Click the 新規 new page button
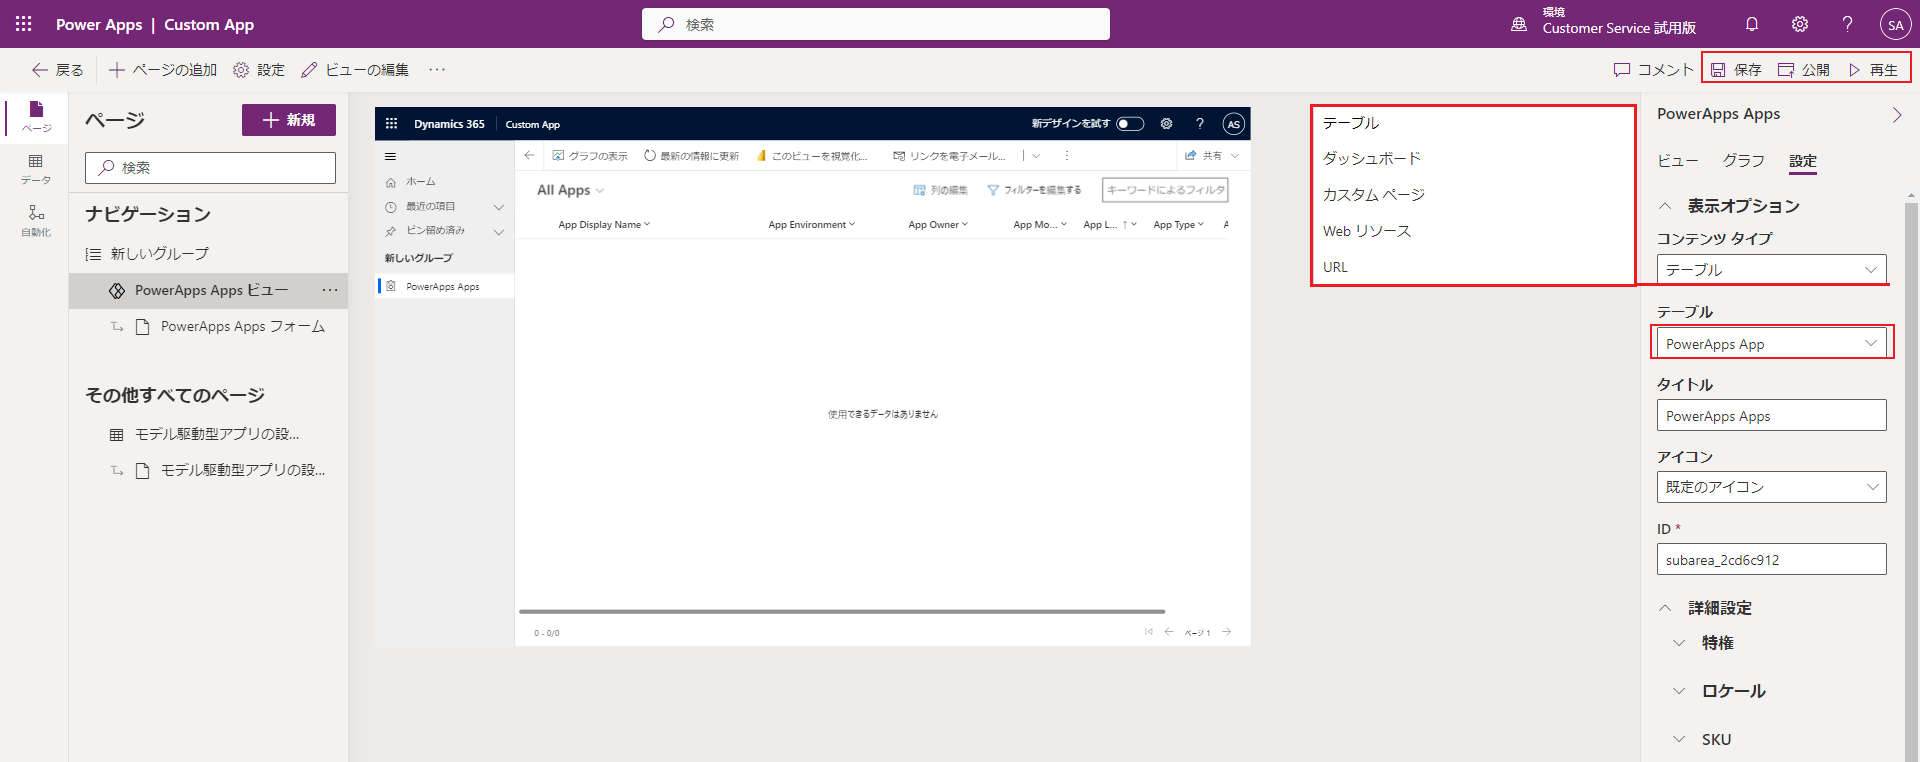Image resolution: width=1920 pixels, height=762 pixels. (x=289, y=120)
